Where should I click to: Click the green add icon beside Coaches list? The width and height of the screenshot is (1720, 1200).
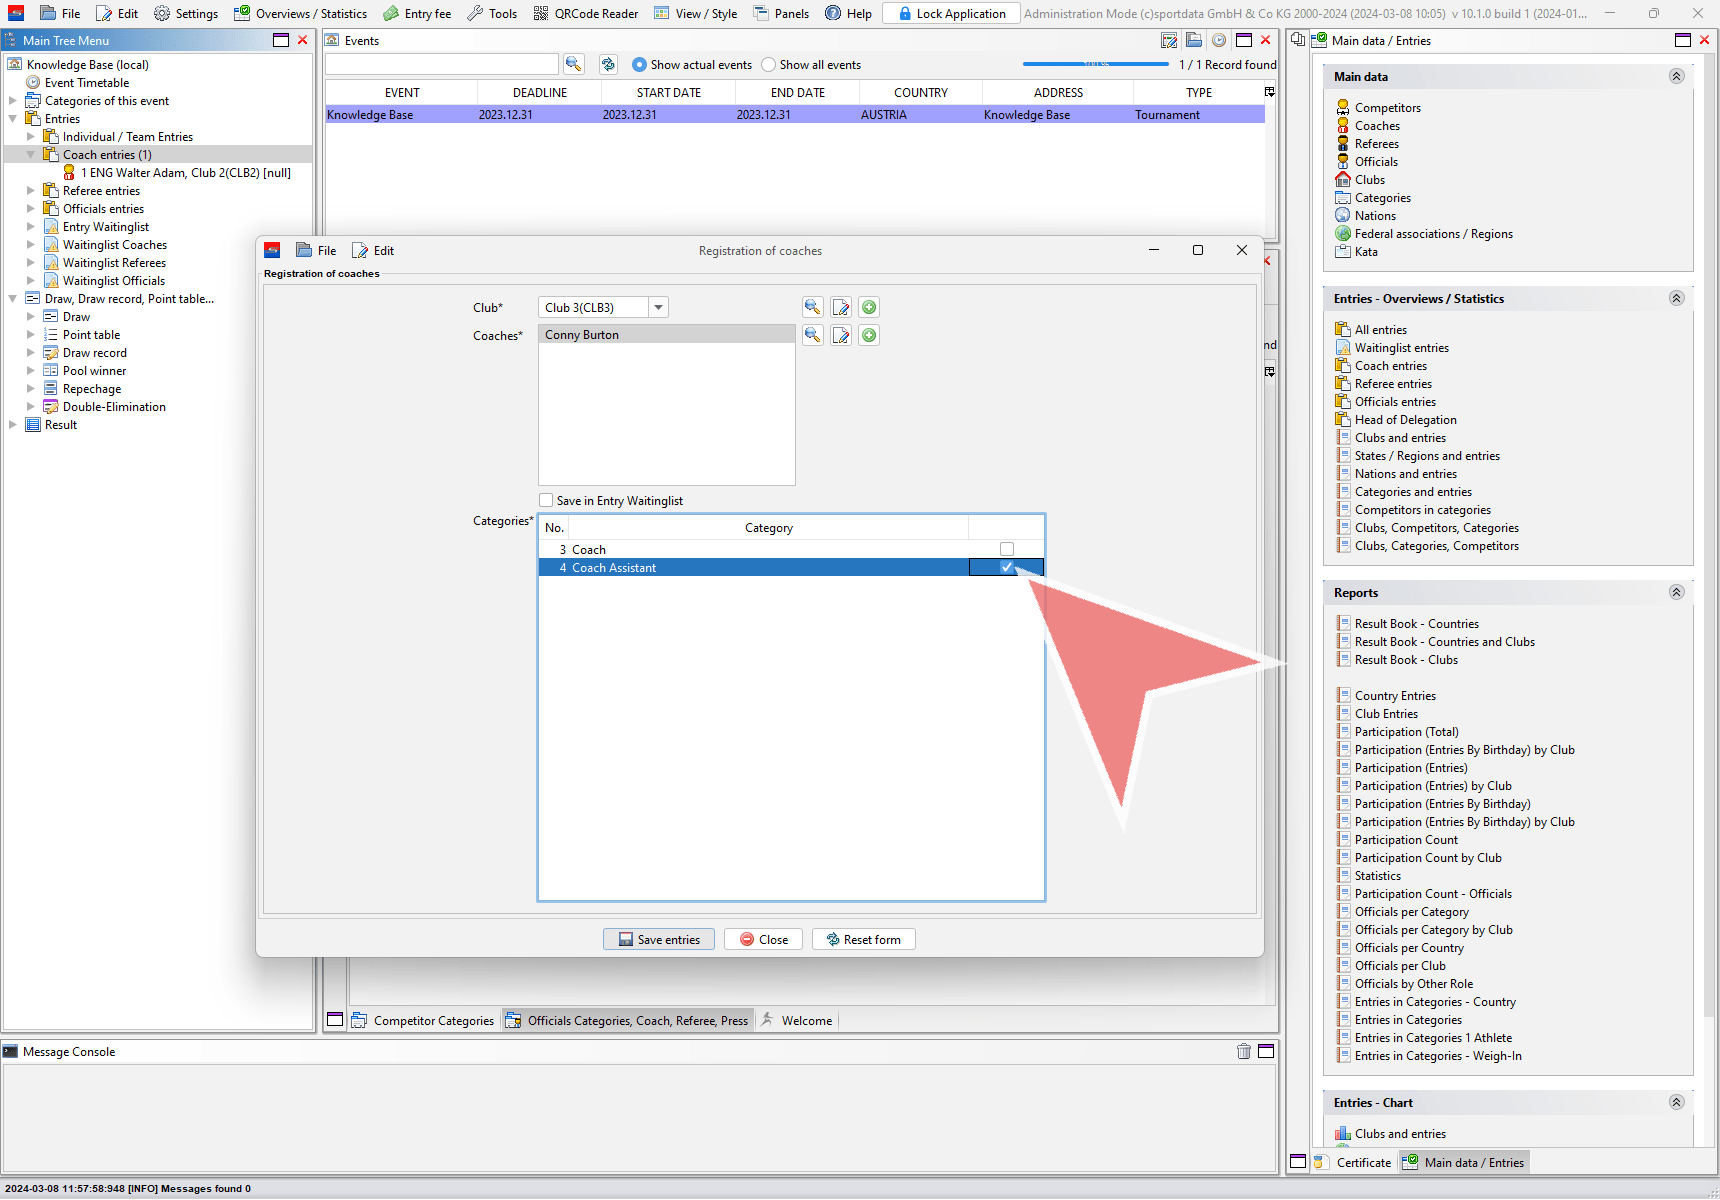pyautogui.click(x=869, y=335)
